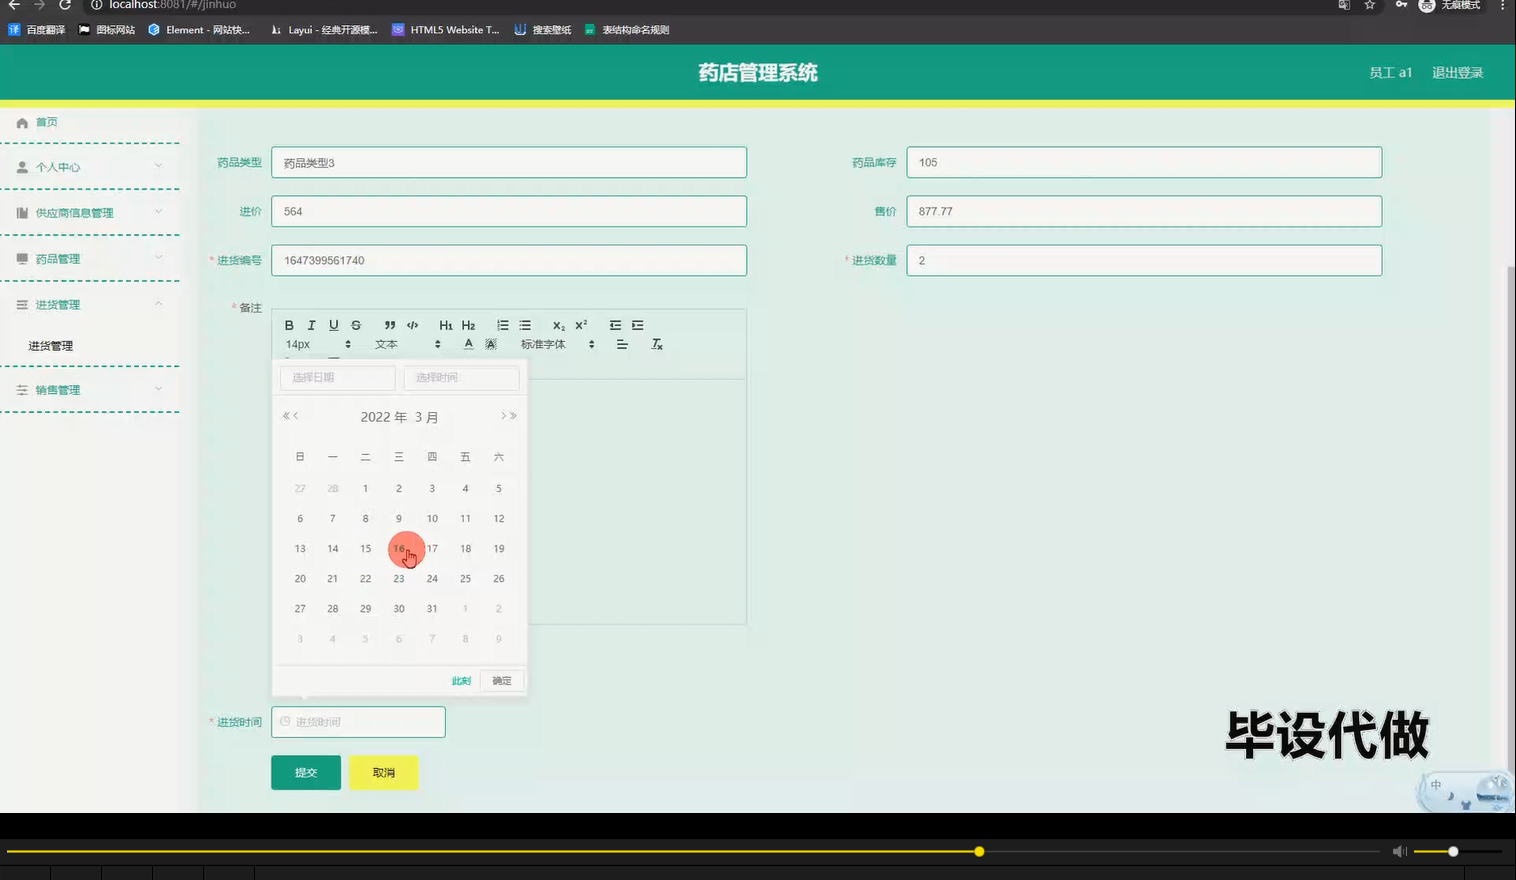Viewport: 1516px width, 880px height.
Task: Submit the form with 提交 button
Action: coord(306,772)
